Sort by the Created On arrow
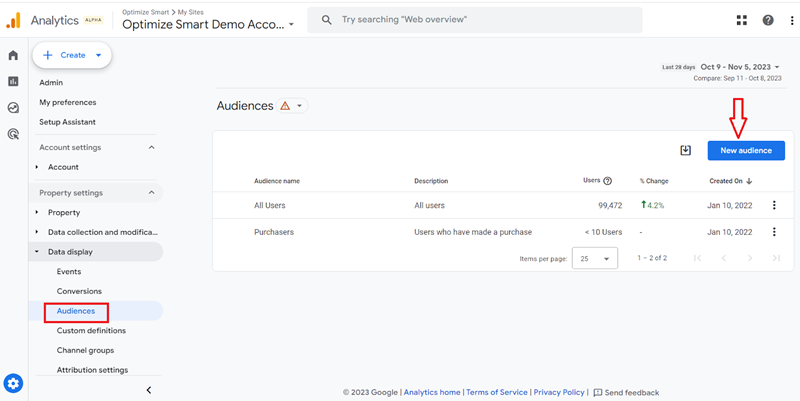Image resolution: width=800 pixels, height=401 pixels. click(x=749, y=181)
